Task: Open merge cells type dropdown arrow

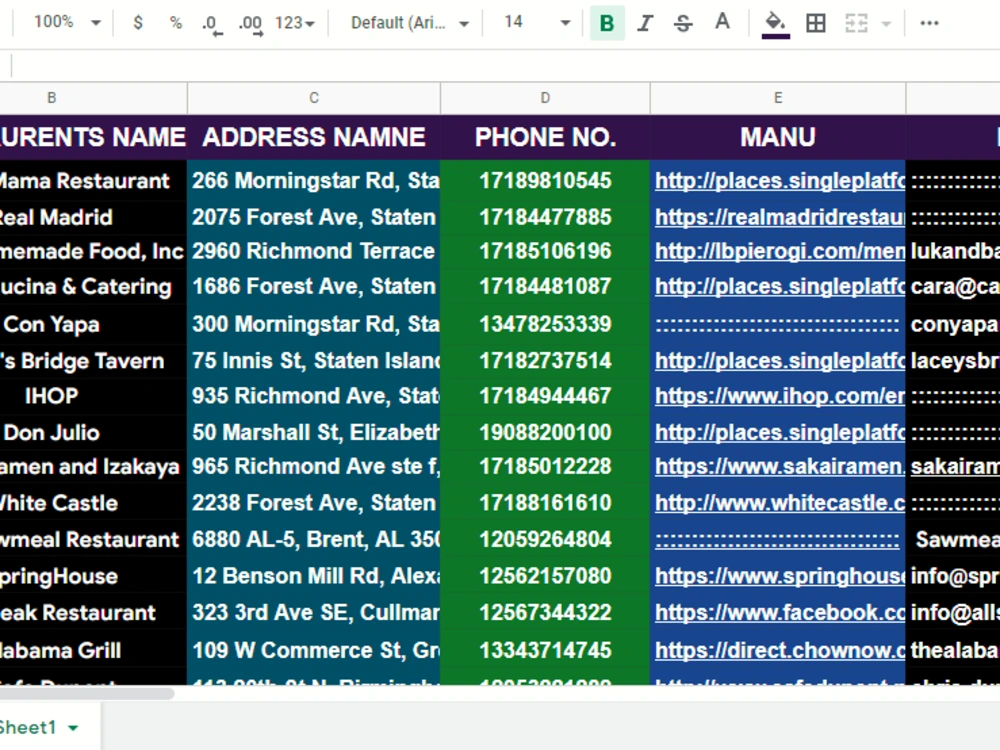Action: (x=886, y=24)
